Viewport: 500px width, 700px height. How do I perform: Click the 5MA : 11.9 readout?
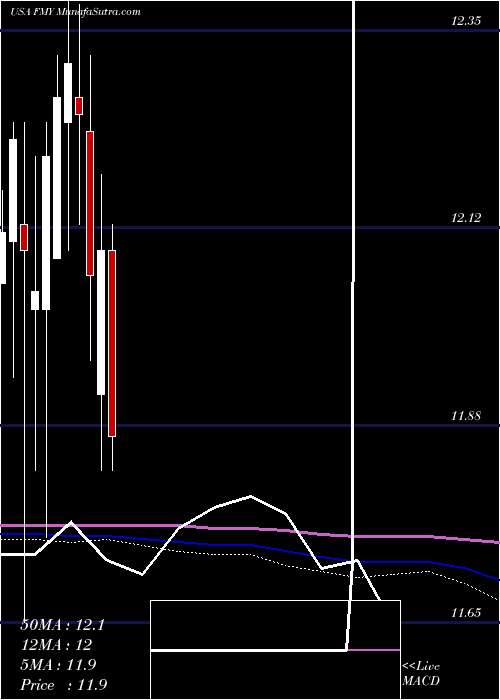[58, 665]
